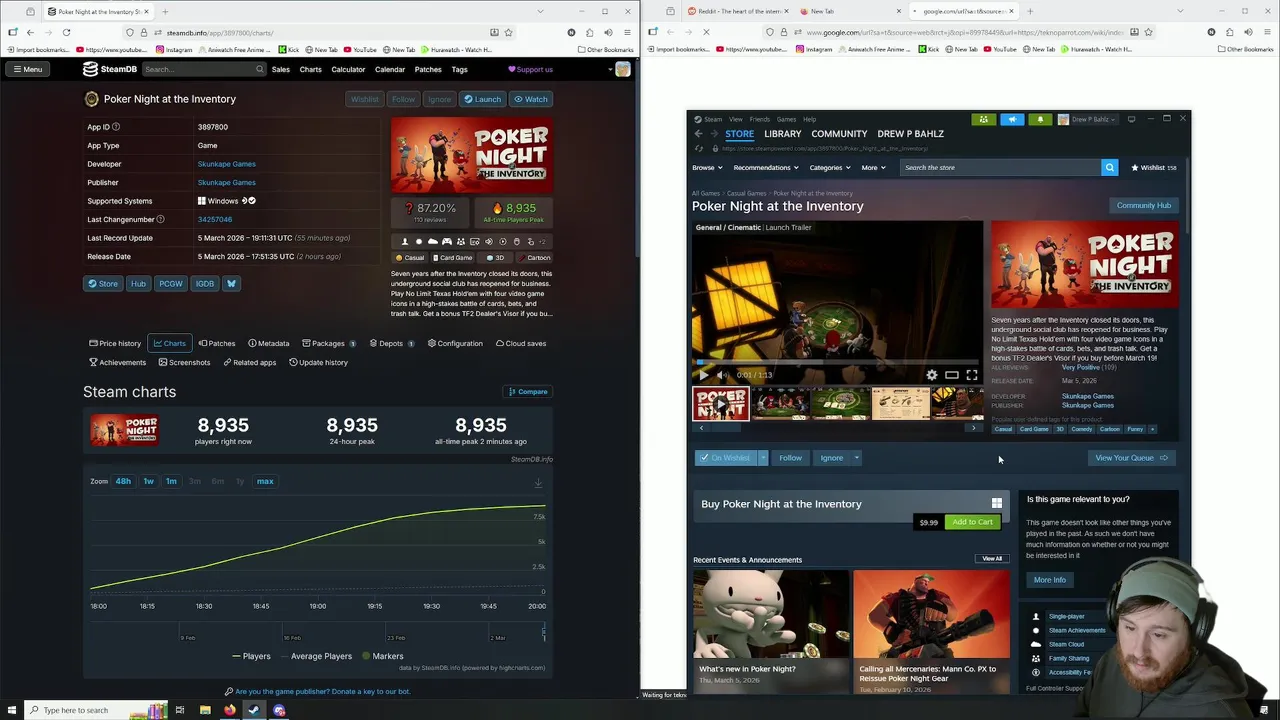Click blue megaphone announcements icon in Steam
This screenshot has width=1280, height=720.
(1012, 119)
